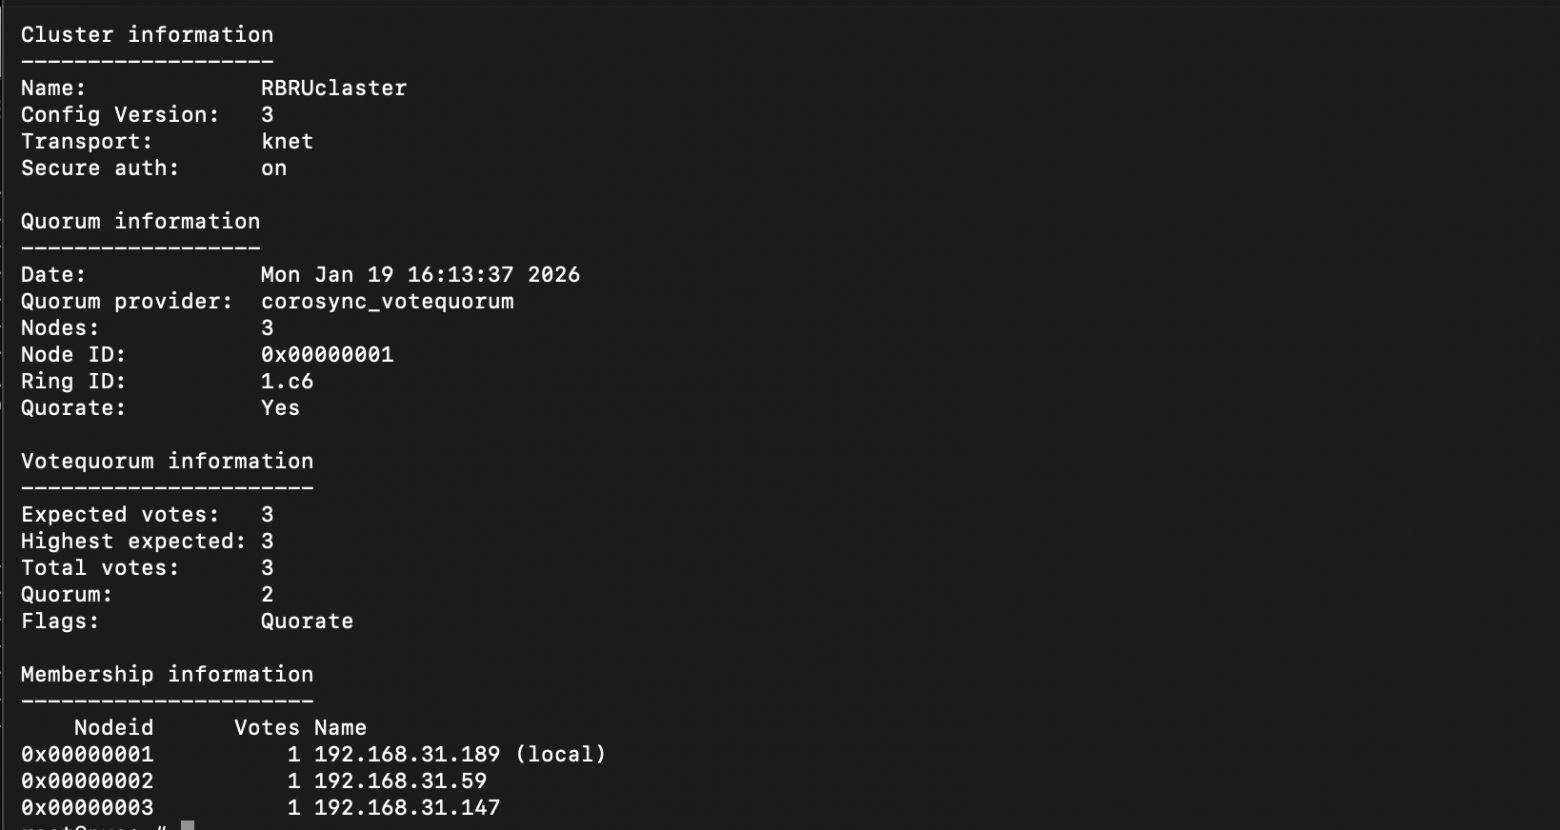Click the corosync_votequorum provider text
The width and height of the screenshot is (1560, 830).
tap(387, 301)
